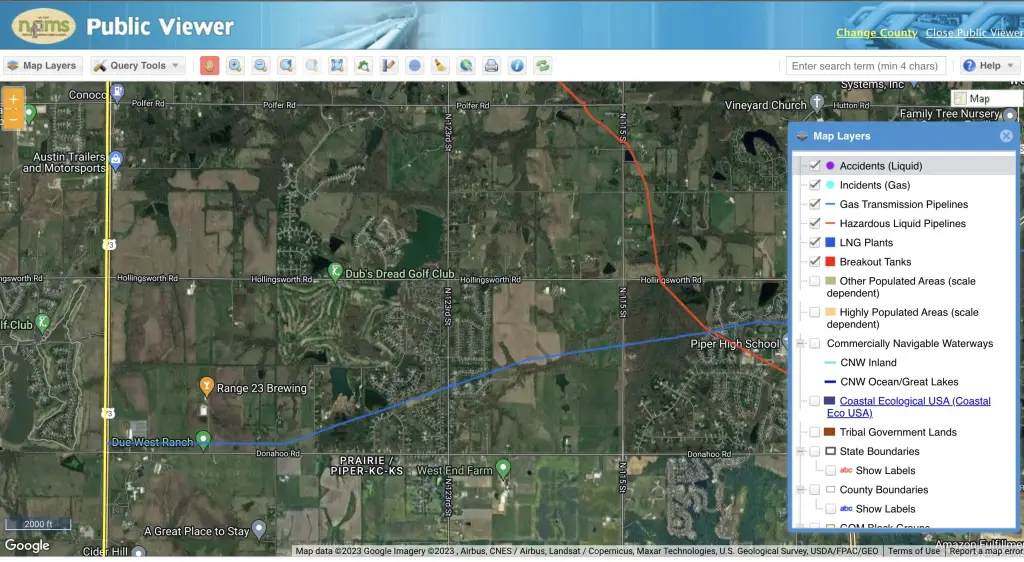Click the Map Layers toolbar button
Screen dimensions: 1024x562
(42, 66)
